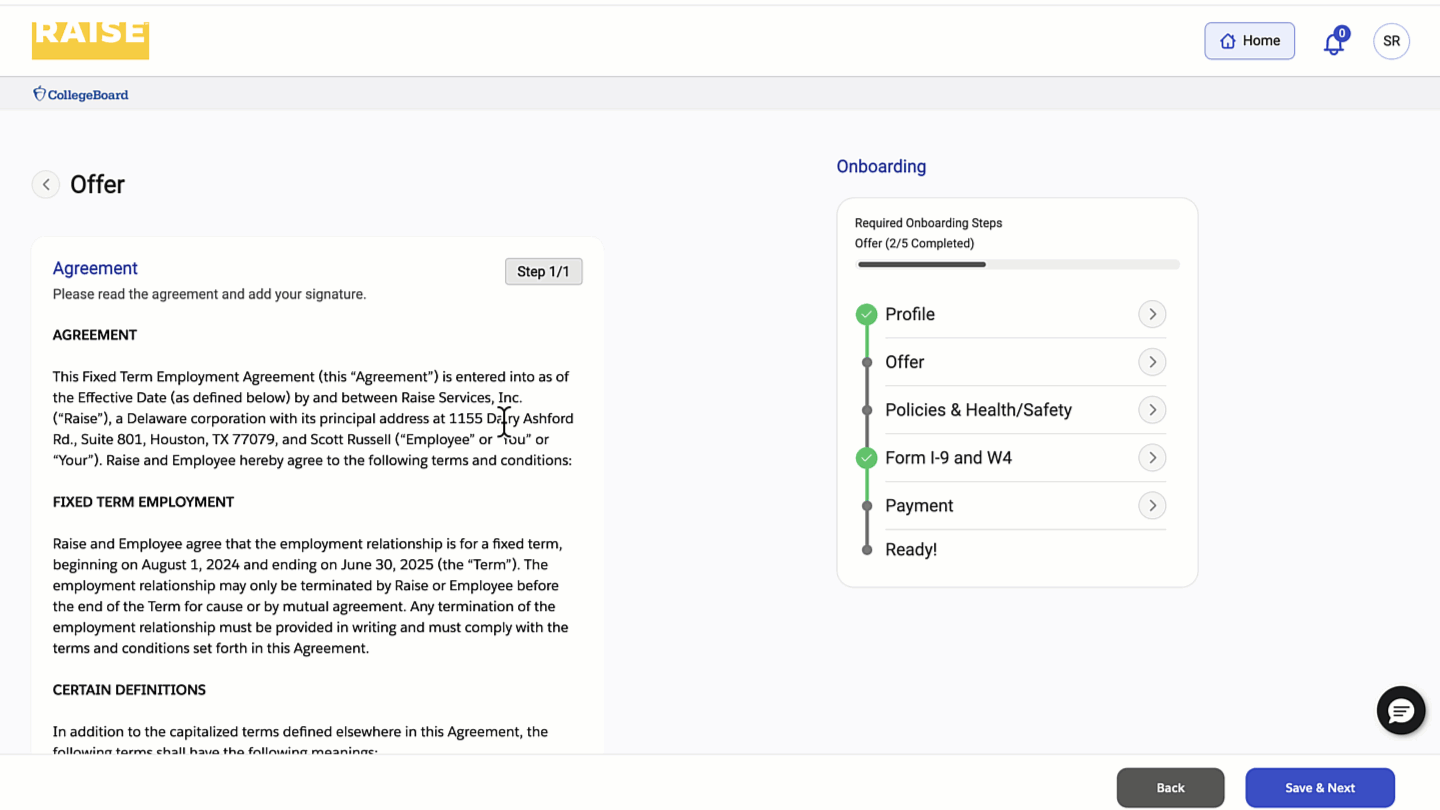Viewport: 1440px width, 810px height.
Task: Expand the Profile step chevron
Action: pyautogui.click(x=1152, y=314)
